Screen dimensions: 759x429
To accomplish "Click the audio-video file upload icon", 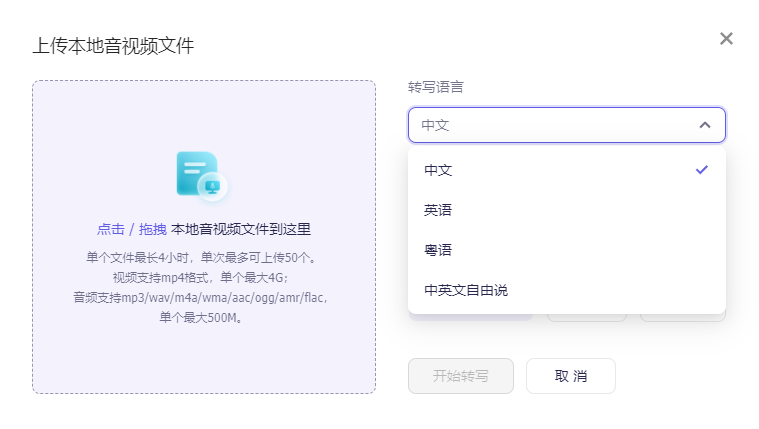I will (201, 175).
